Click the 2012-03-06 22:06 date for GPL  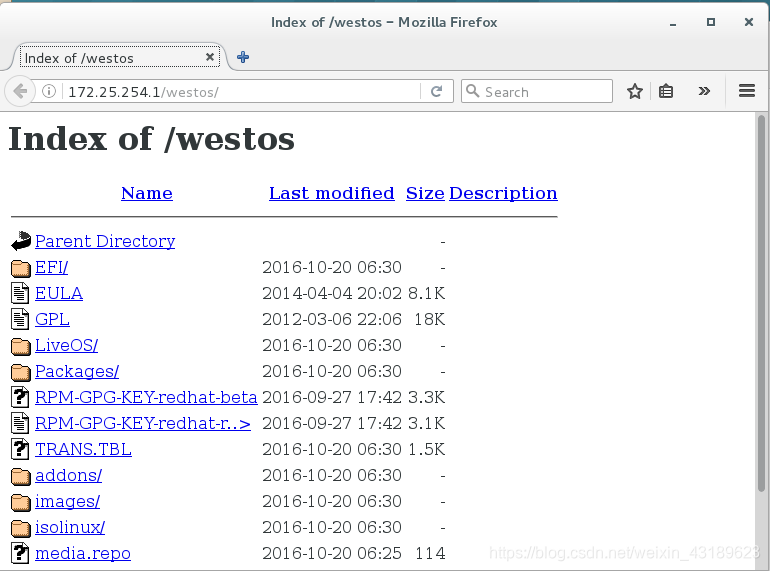pos(331,319)
